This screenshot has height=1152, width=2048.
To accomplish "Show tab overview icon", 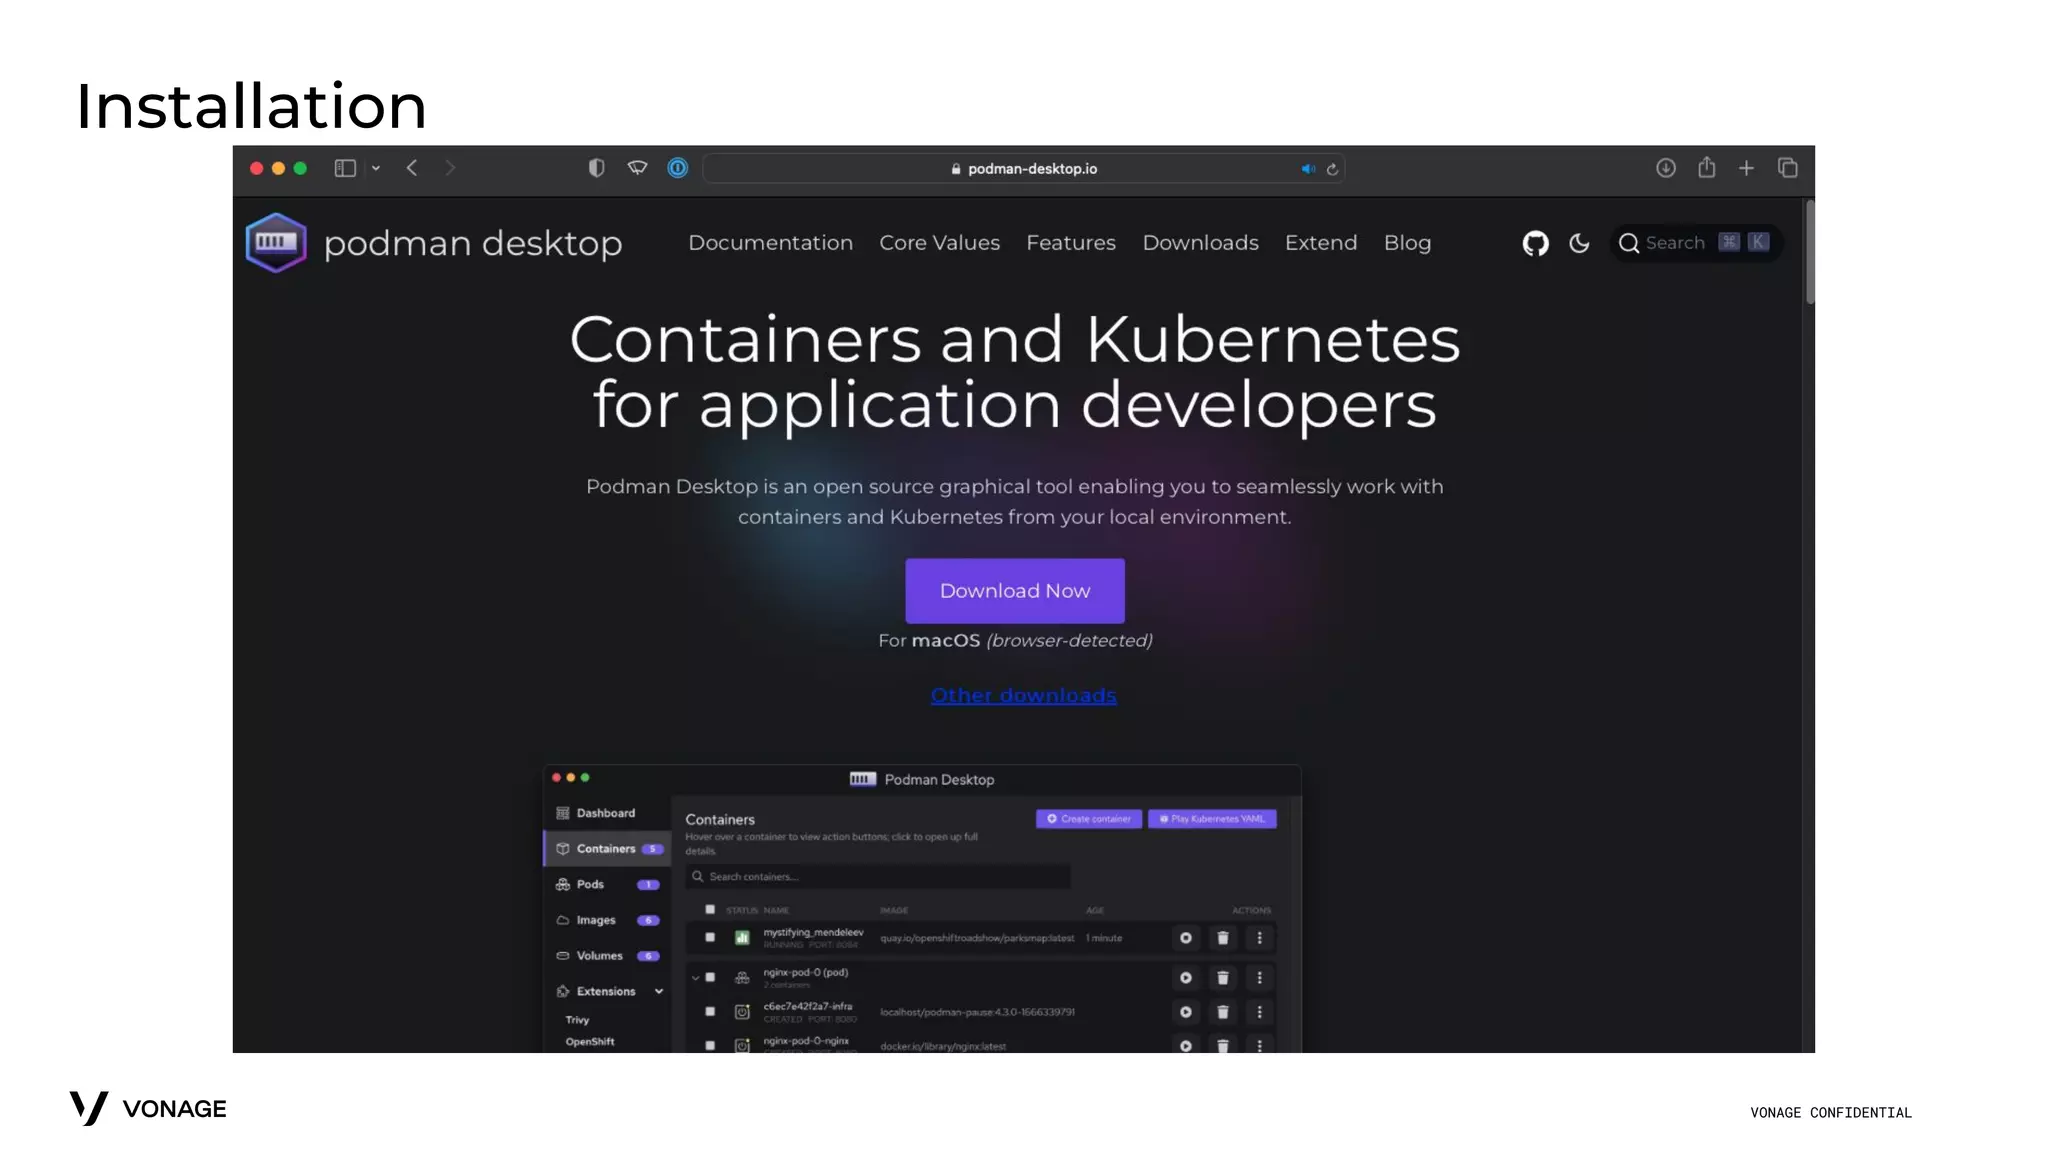I will [1788, 168].
